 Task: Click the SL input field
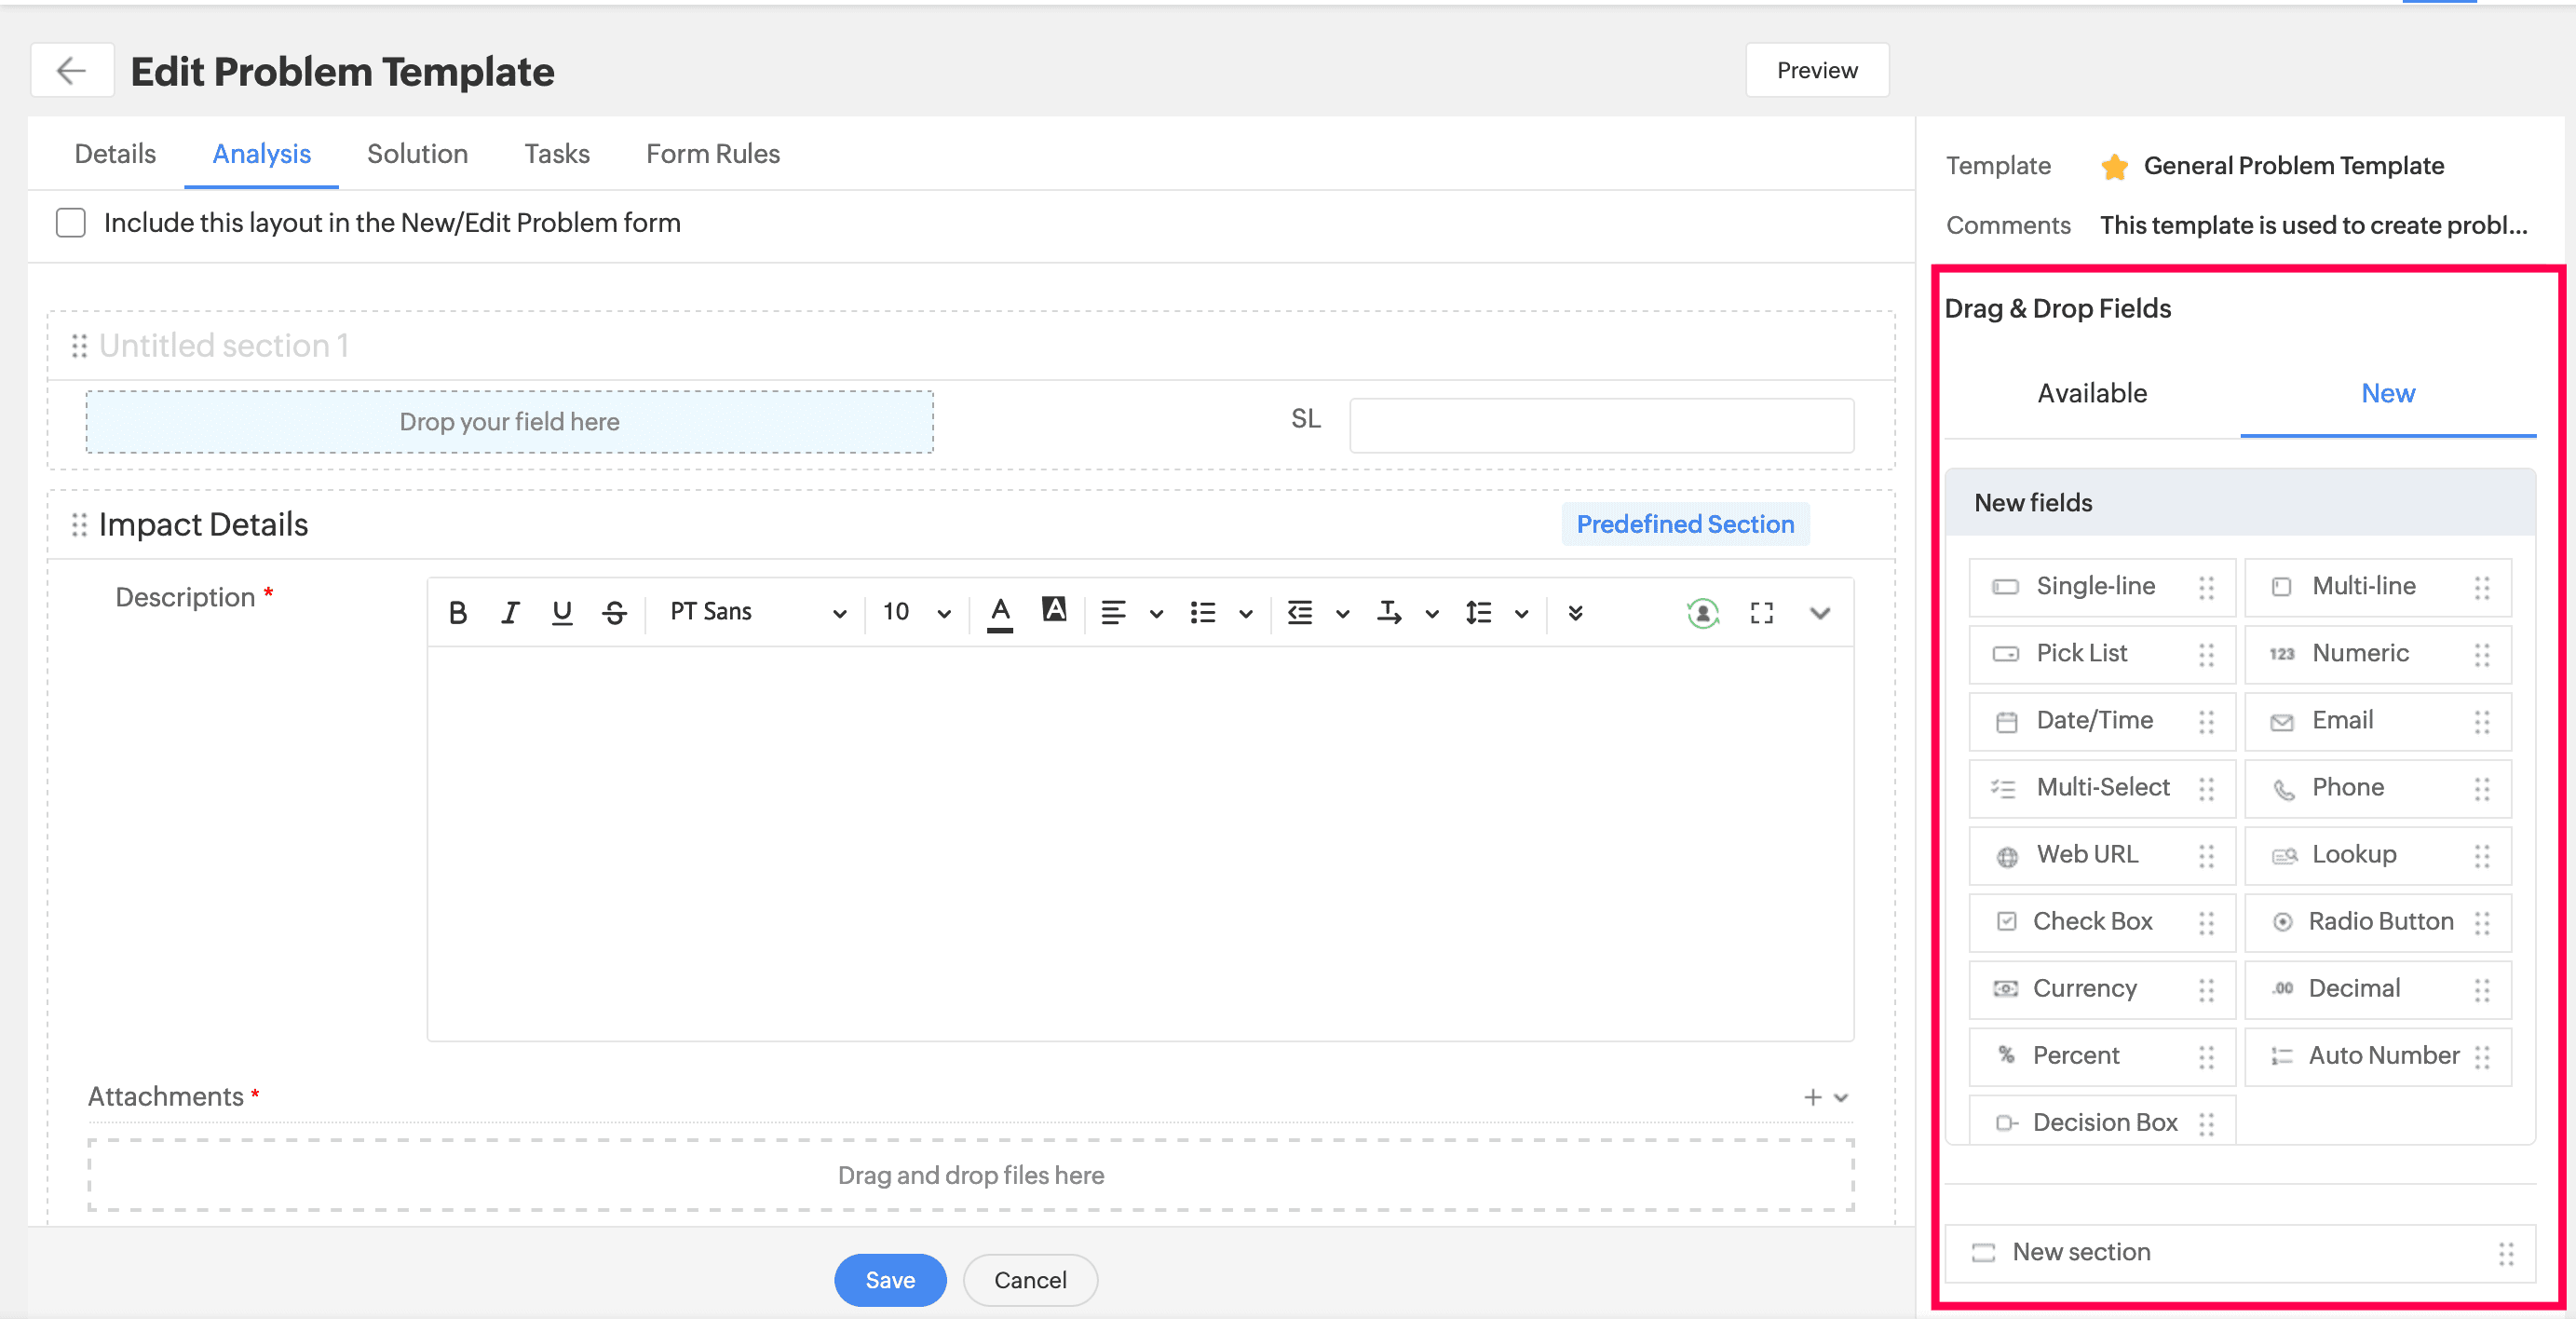(1601, 425)
